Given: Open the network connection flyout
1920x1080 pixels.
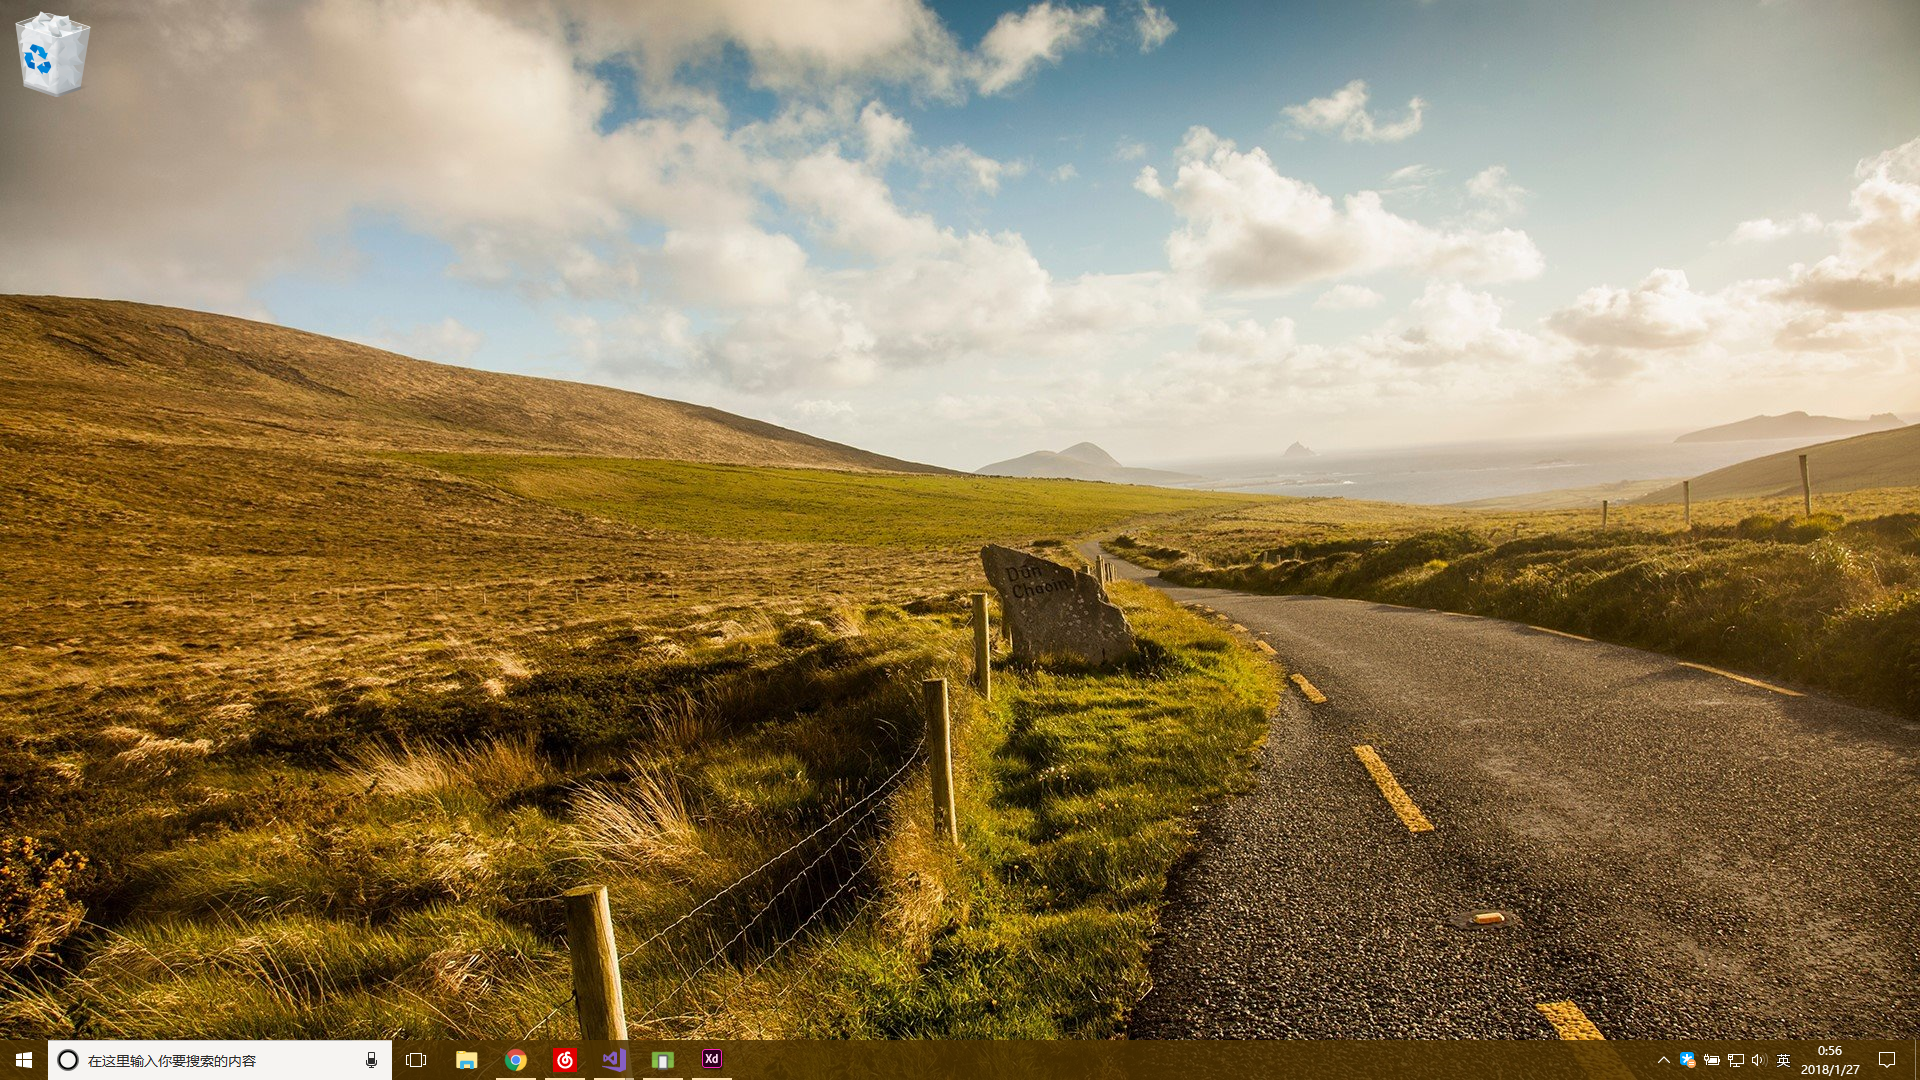Looking at the screenshot, I should tap(1735, 1060).
